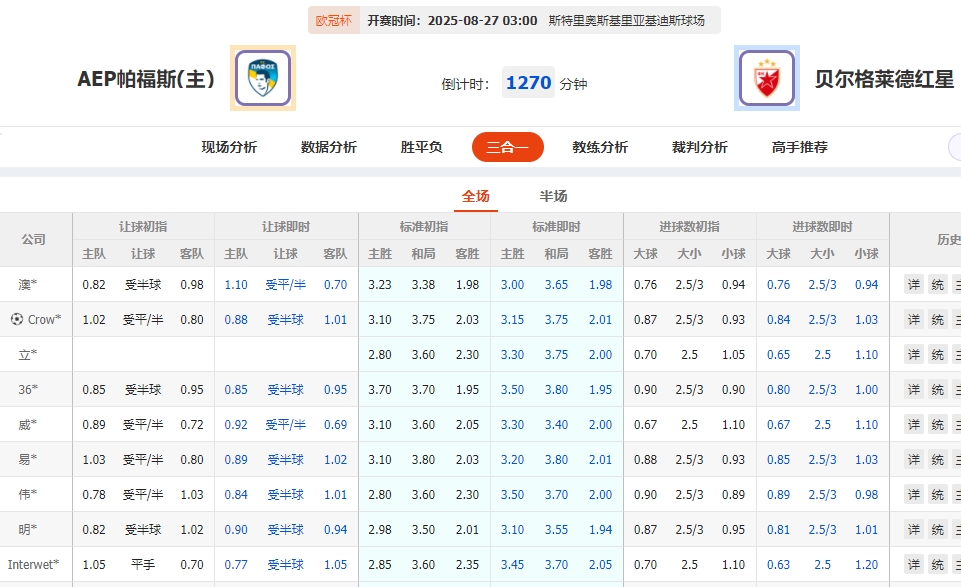This screenshot has height=587, width=961.
Task: Click the live odds 3.00 link for 澳*
Action: 512,285
